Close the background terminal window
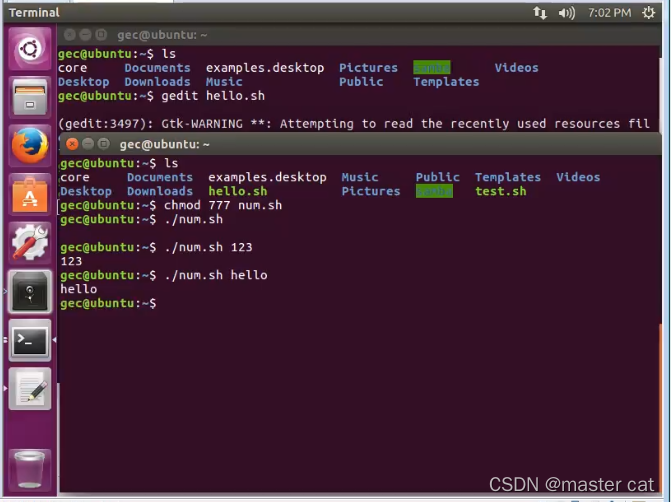 point(69,35)
